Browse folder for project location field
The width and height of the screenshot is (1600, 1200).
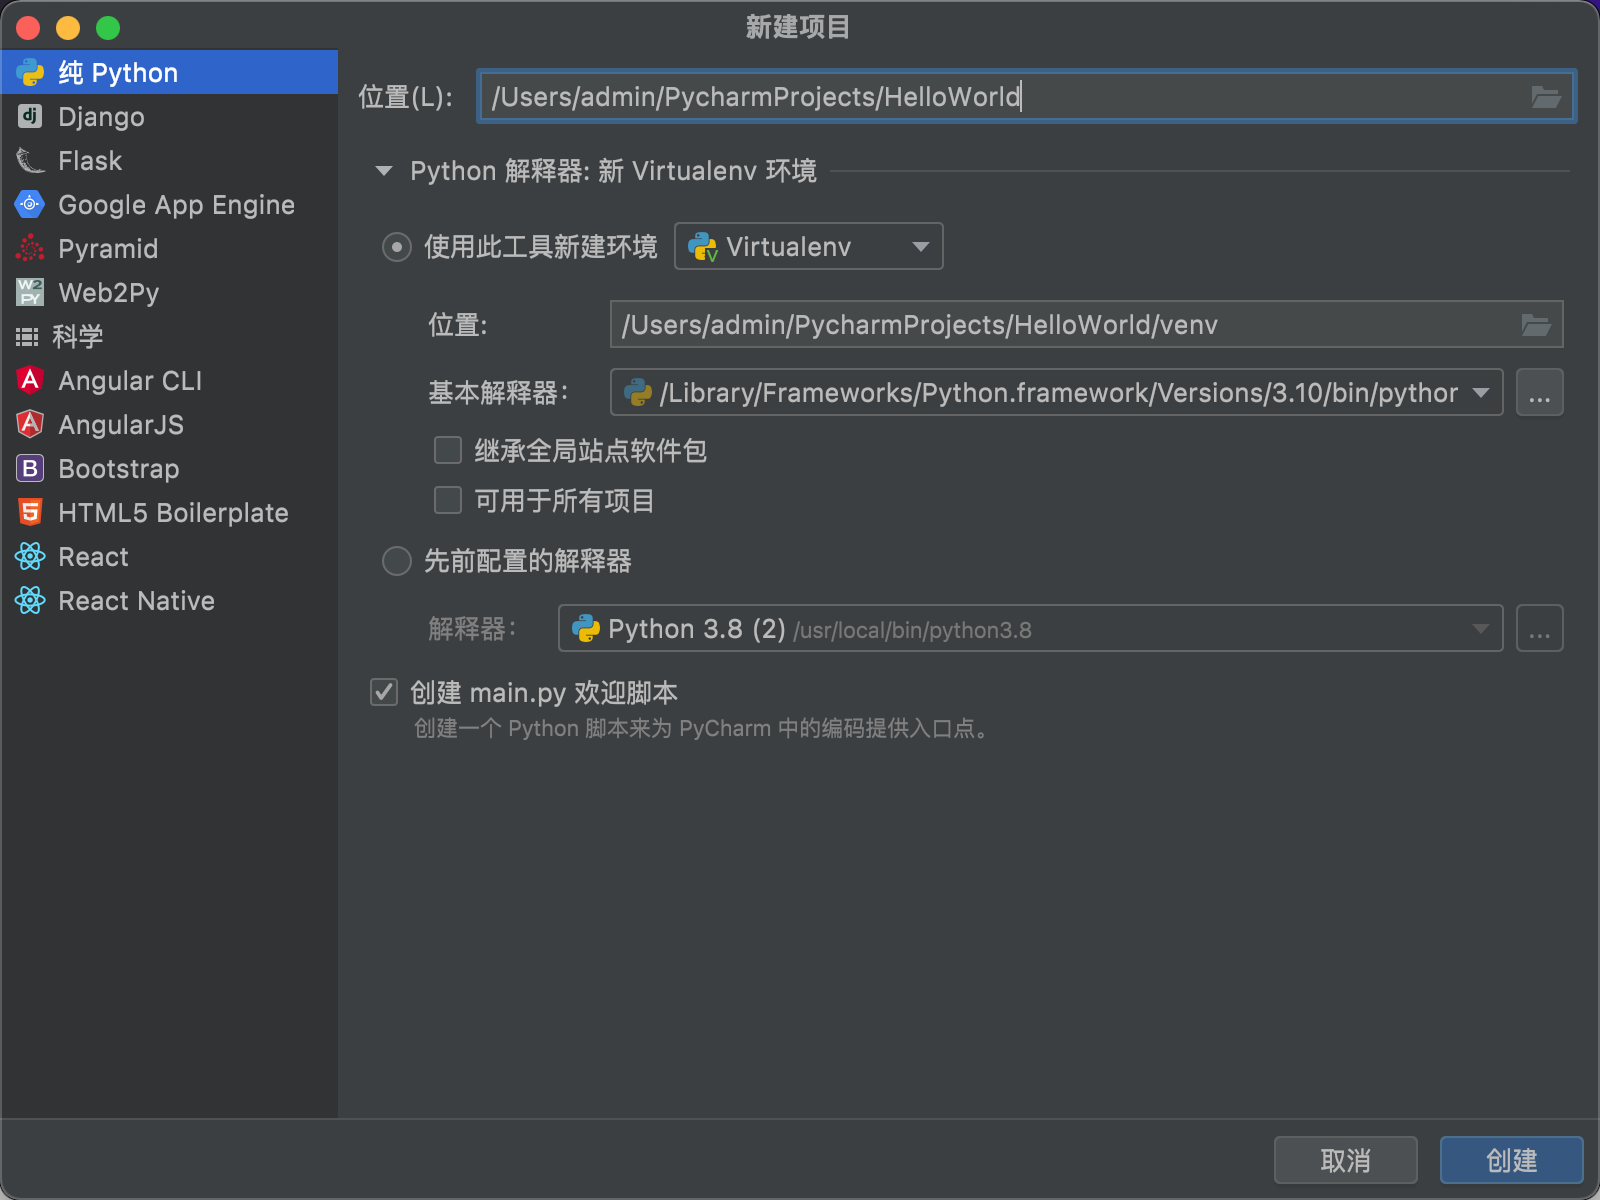pos(1545,97)
